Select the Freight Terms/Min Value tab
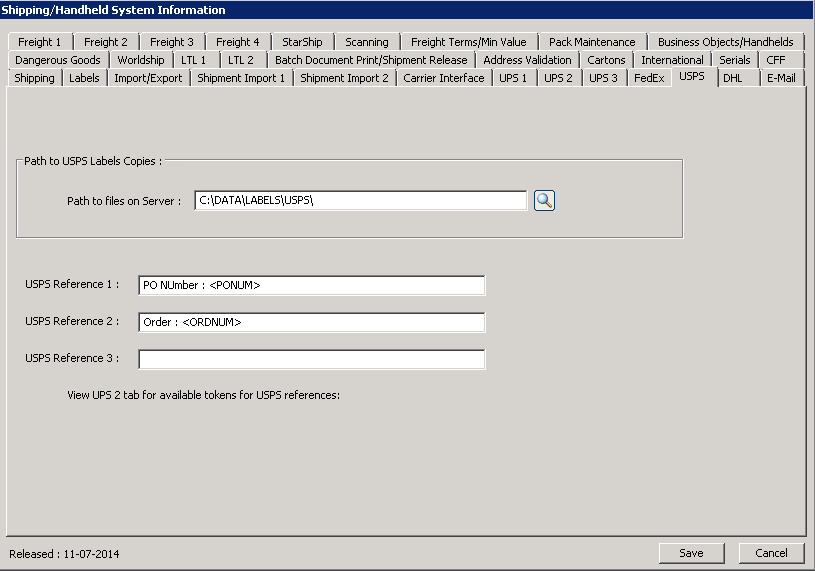 click(469, 42)
